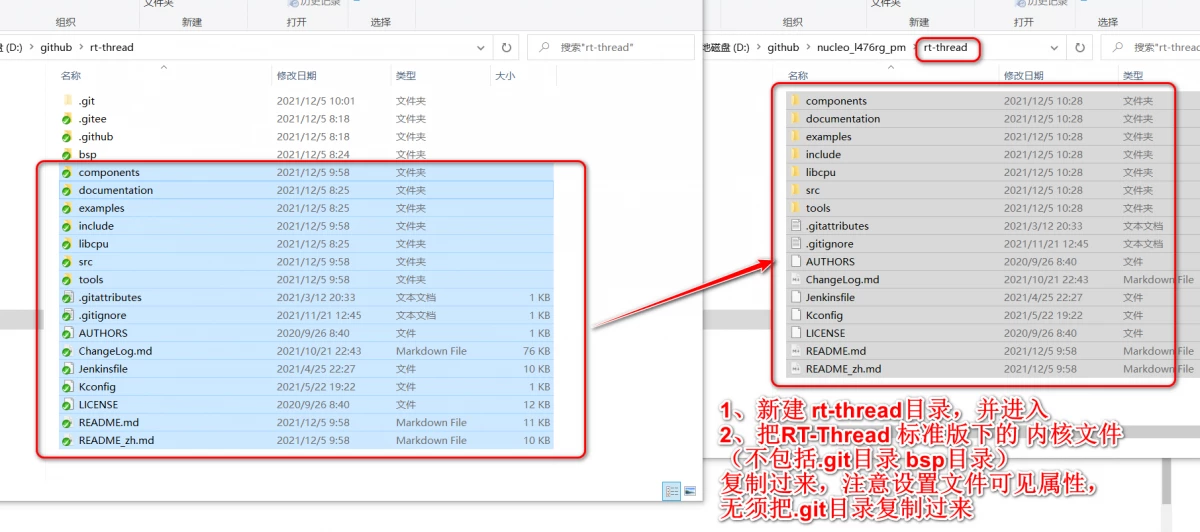
Task: Select .gitignore in left window
Action: pyautogui.click(x=102, y=316)
